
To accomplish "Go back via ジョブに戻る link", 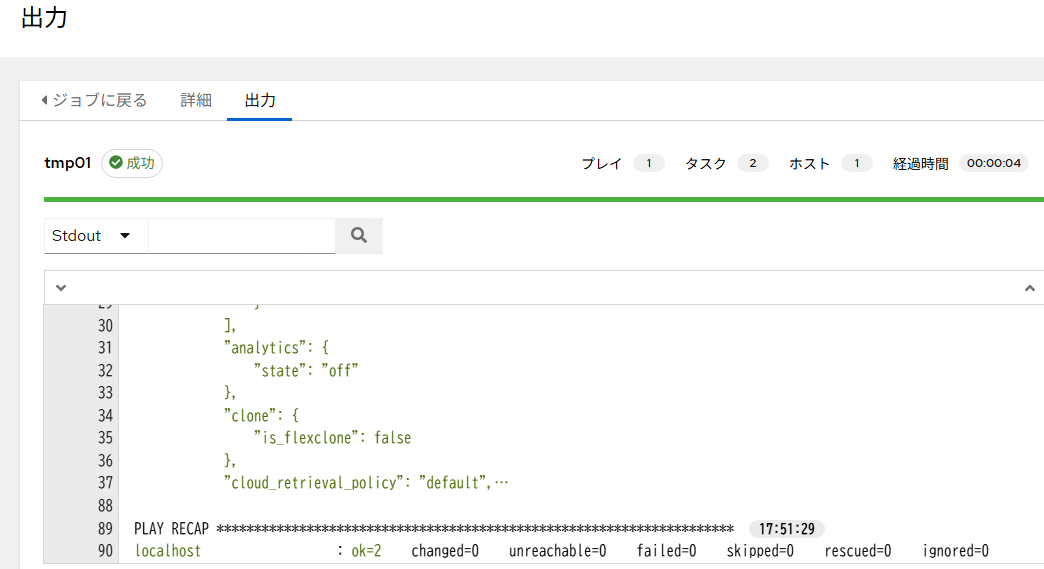I will (94, 100).
